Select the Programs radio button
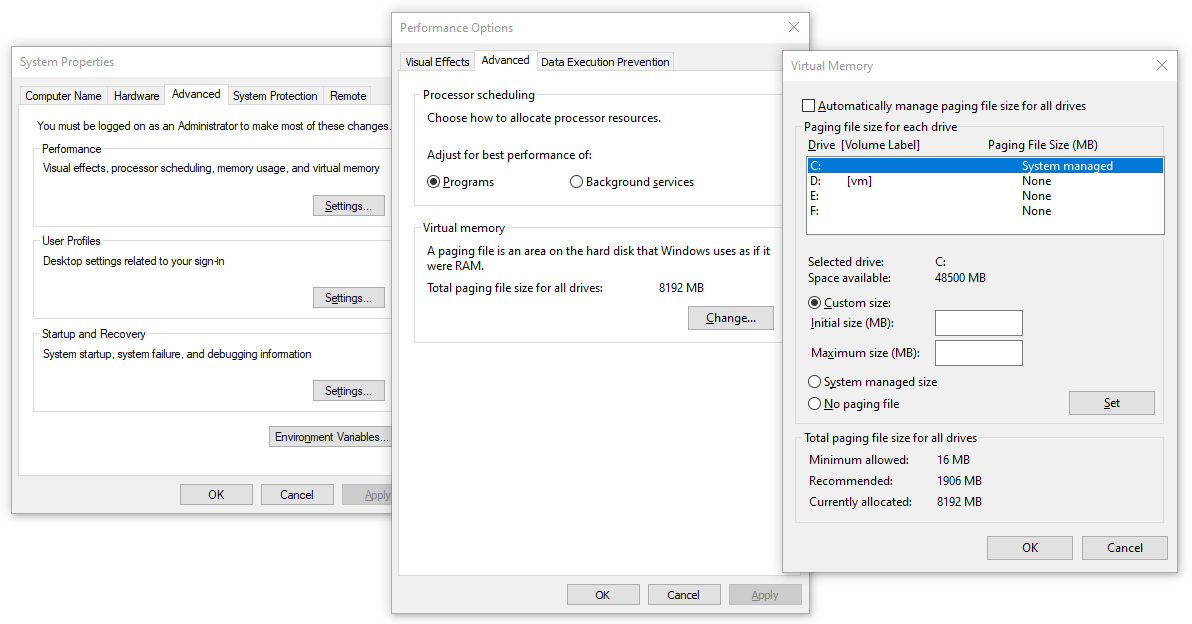1192x624 pixels. 433,182
